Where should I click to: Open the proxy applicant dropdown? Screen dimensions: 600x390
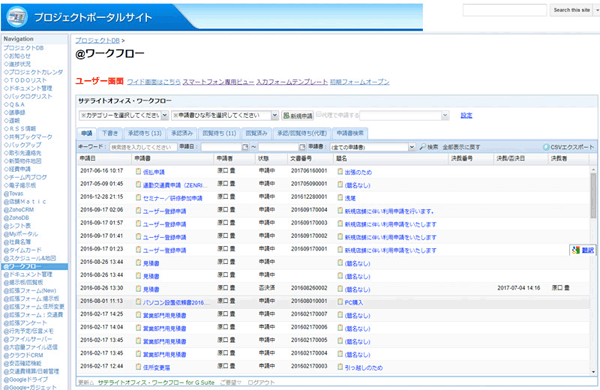pyautogui.click(x=404, y=115)
